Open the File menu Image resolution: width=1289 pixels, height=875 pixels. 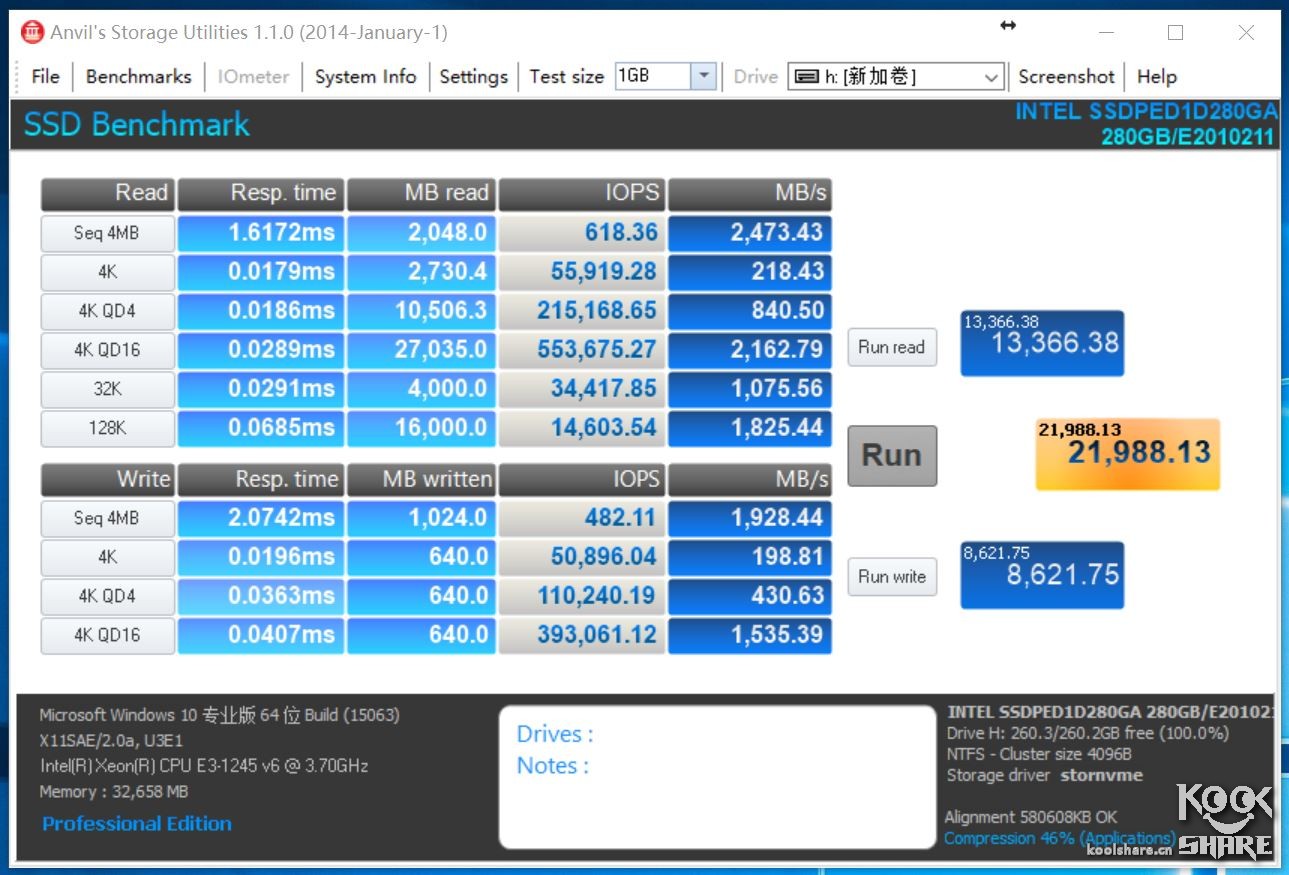pyautogui.click(x=45, y=76)
